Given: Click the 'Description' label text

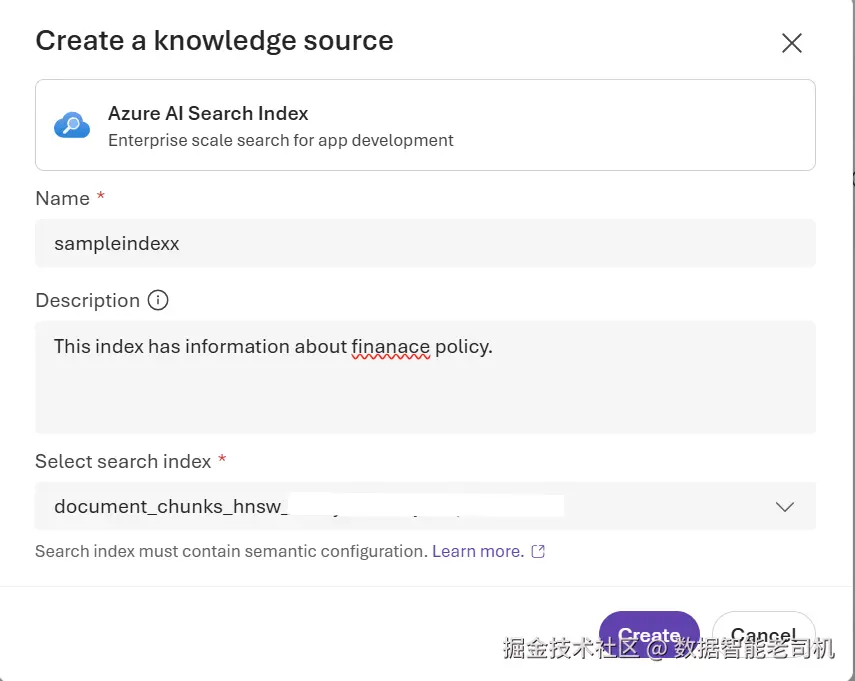Looking at the screenshot, I should (87, 300).
